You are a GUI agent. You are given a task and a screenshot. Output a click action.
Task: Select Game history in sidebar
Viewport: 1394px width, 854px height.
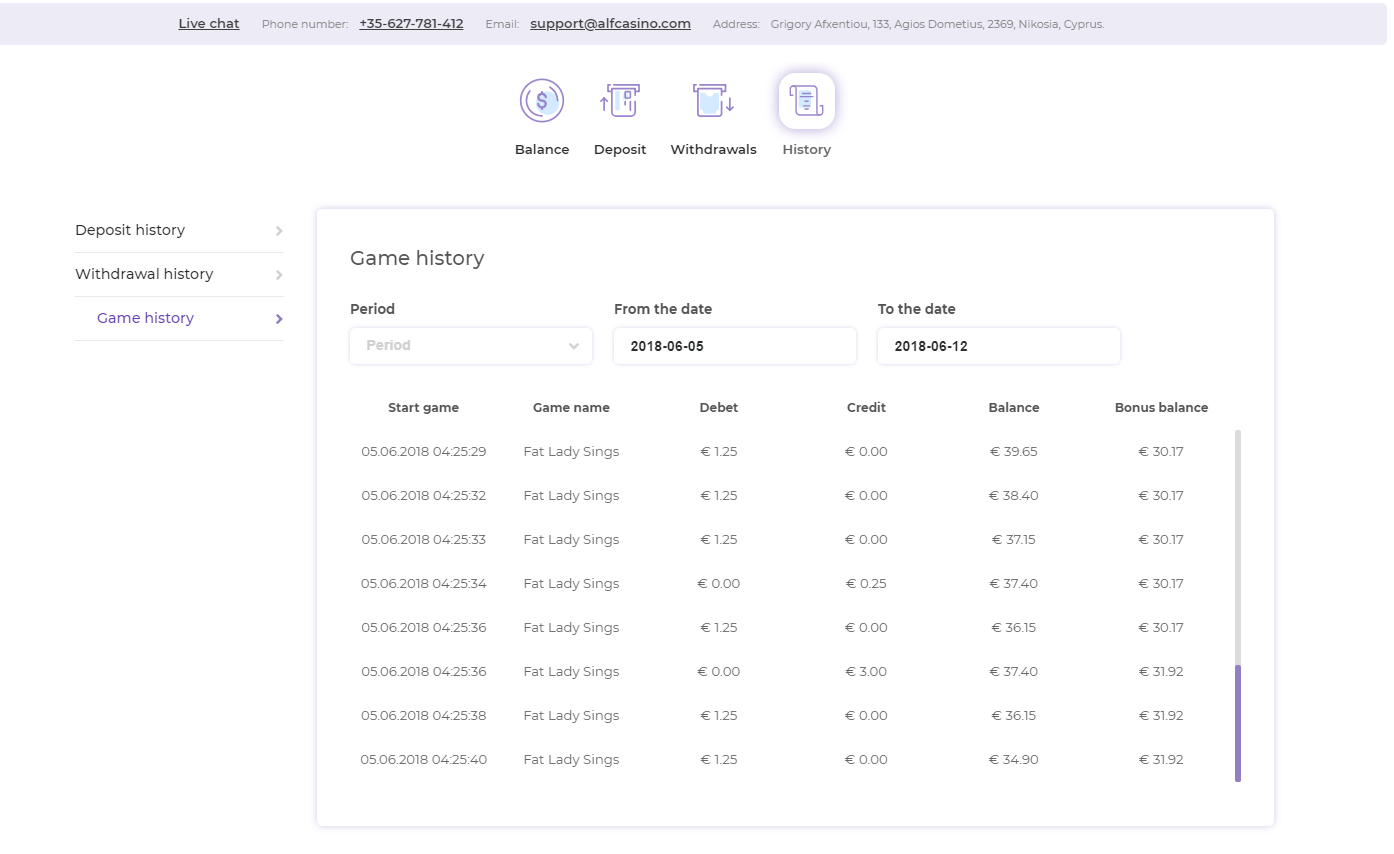pos(179,318)
